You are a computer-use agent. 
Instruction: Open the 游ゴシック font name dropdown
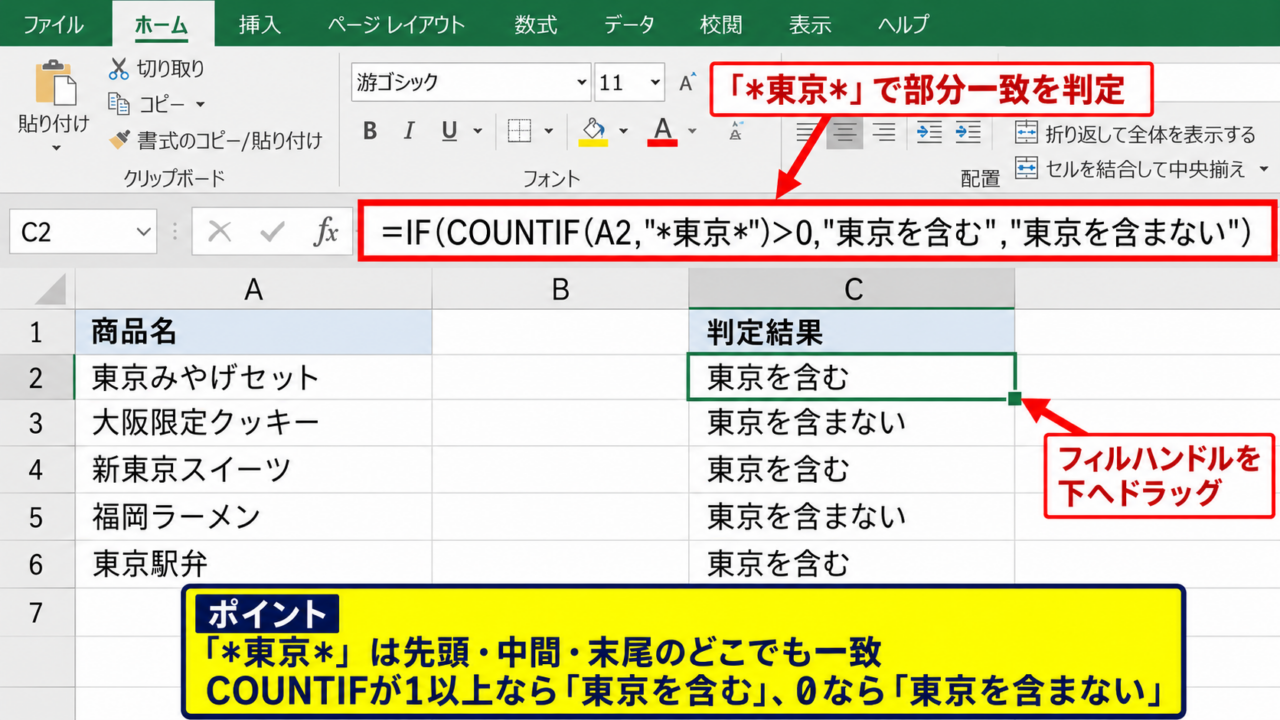tap(582, 83)
